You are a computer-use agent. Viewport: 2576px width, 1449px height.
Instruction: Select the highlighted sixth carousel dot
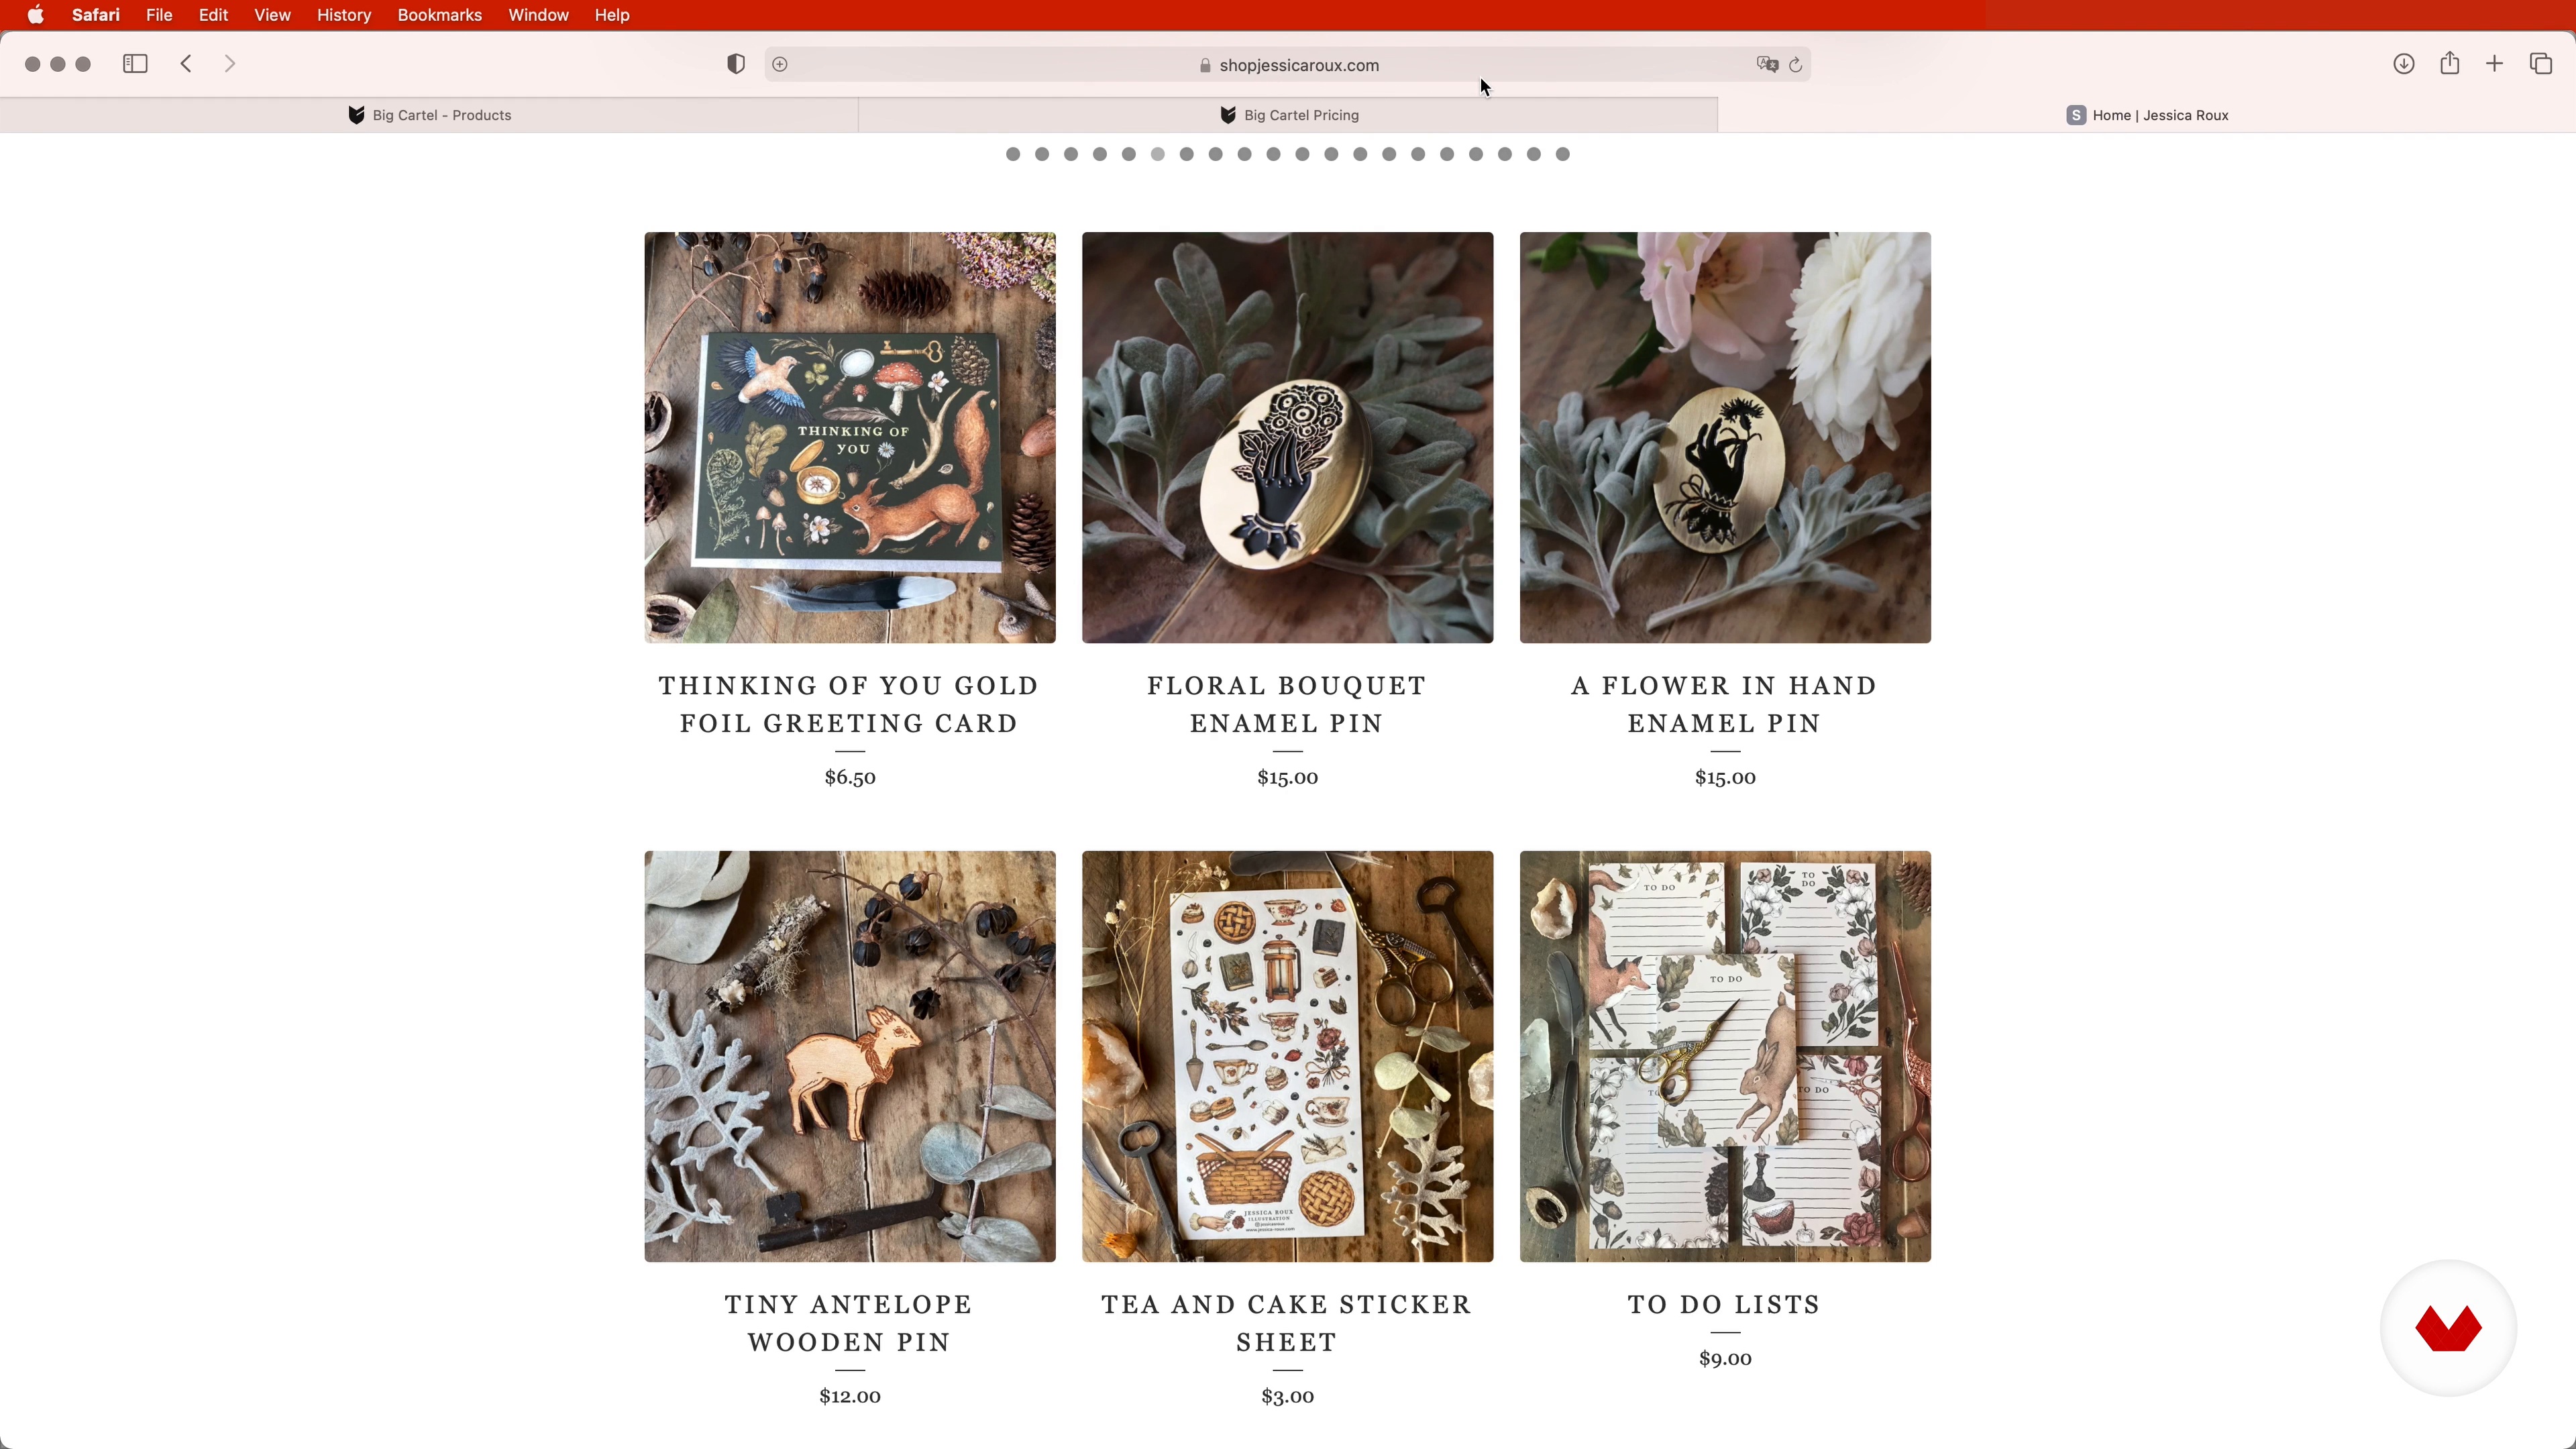(1158, 154)
